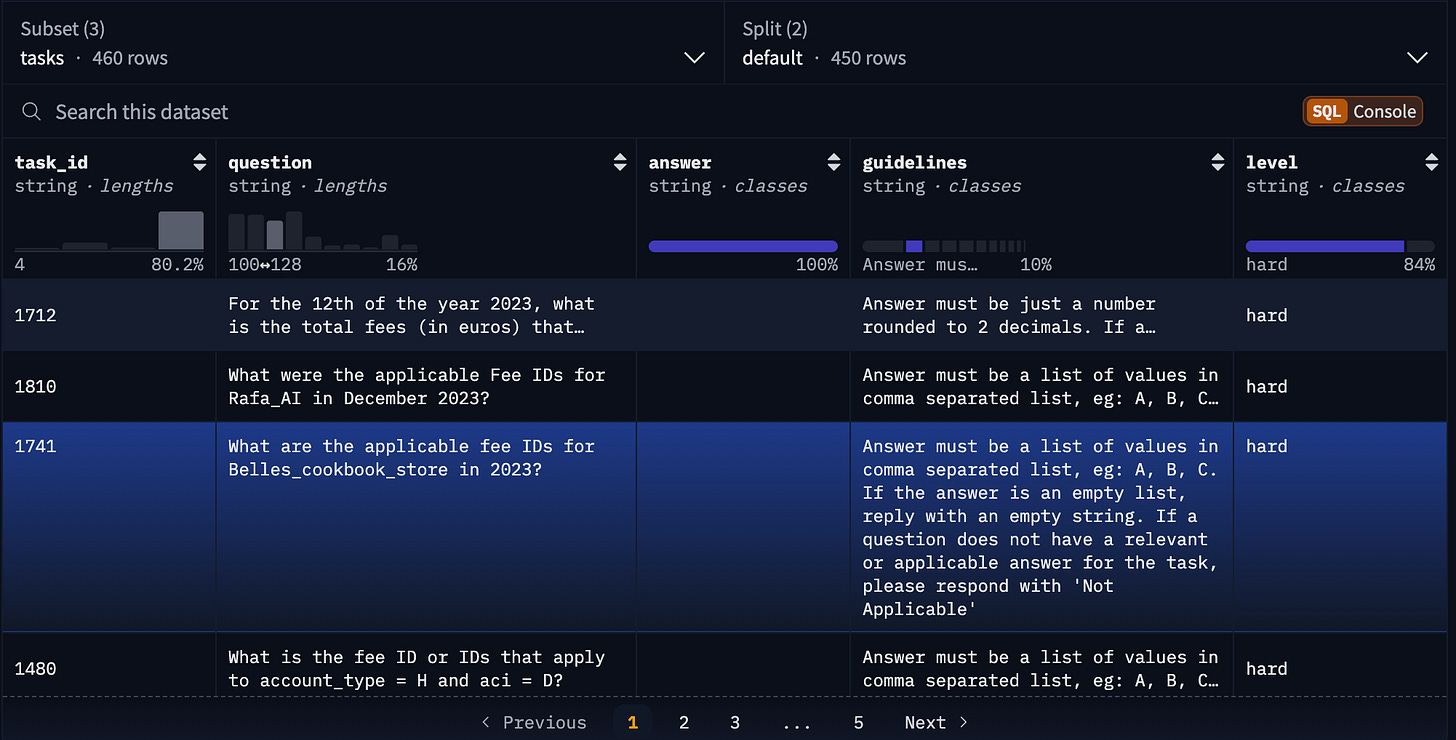This screenshot has width=1456, height=740.
Task: Go to Next page
Action: pos(936,722)
